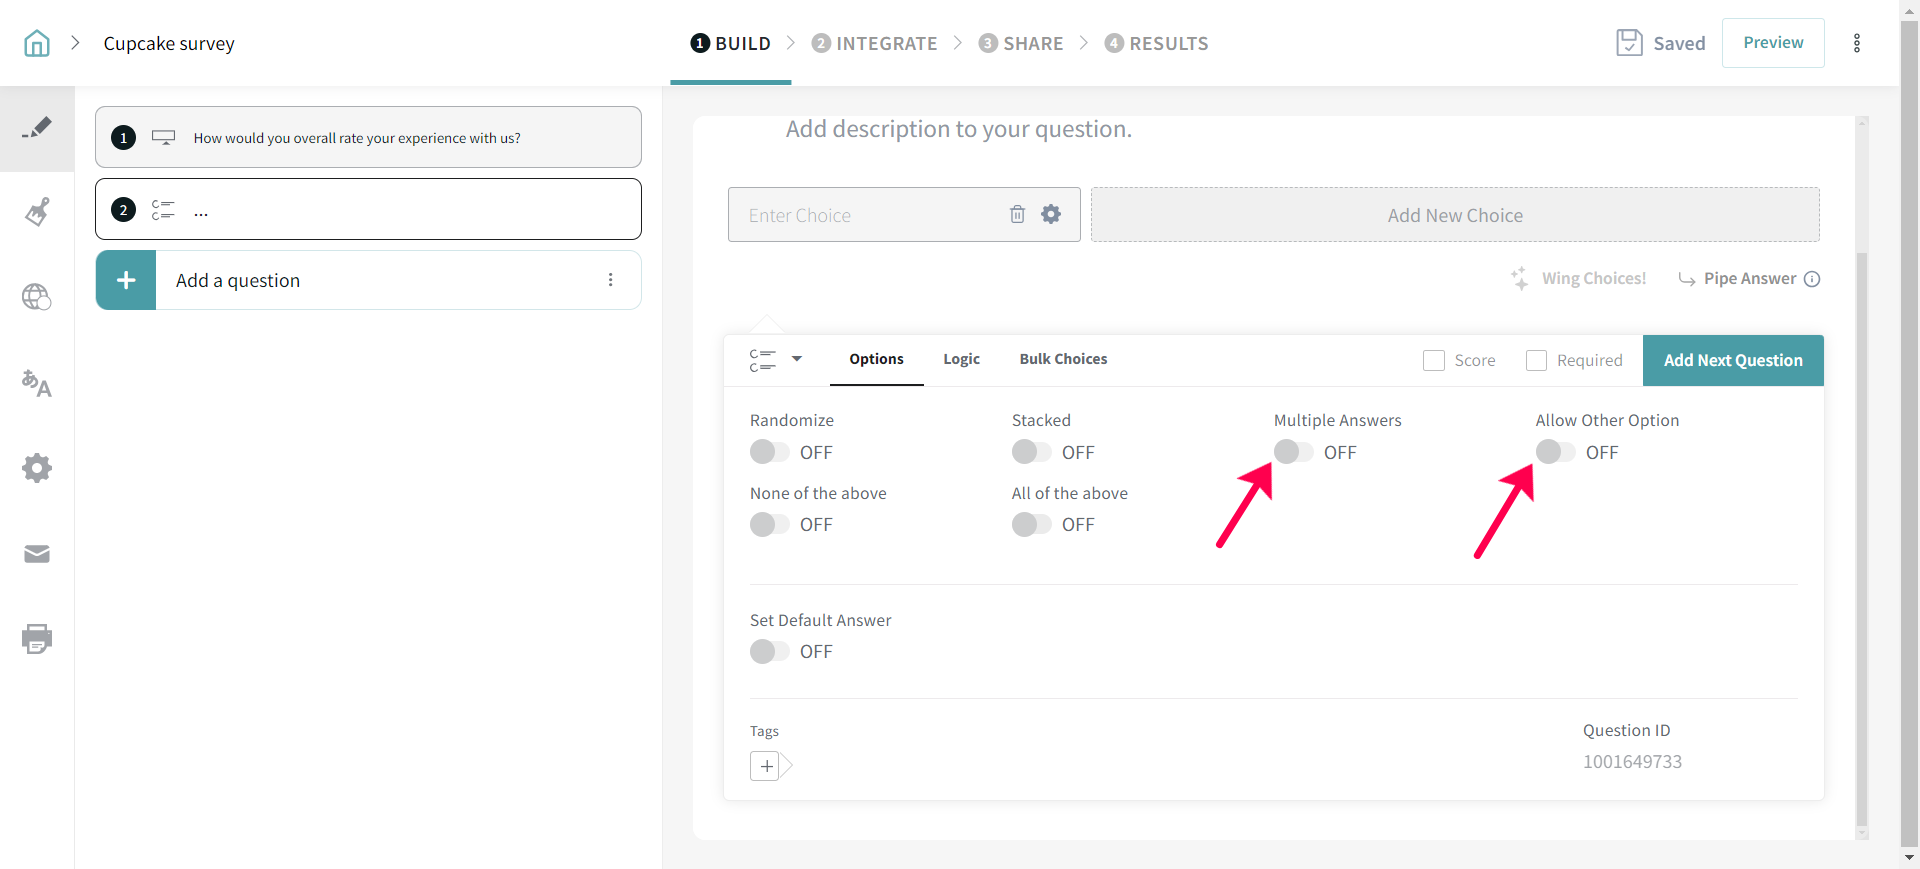Open the three-dot menu beside Preview
Image resolution: width=1920 pixels, height=869 pixels.
(1857, 43)
